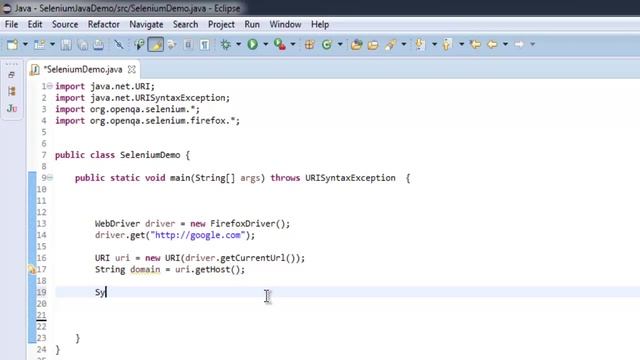Click the Back navigation yellow arrow
This screenshot has width=640, height=360.
tap(492, 44)
